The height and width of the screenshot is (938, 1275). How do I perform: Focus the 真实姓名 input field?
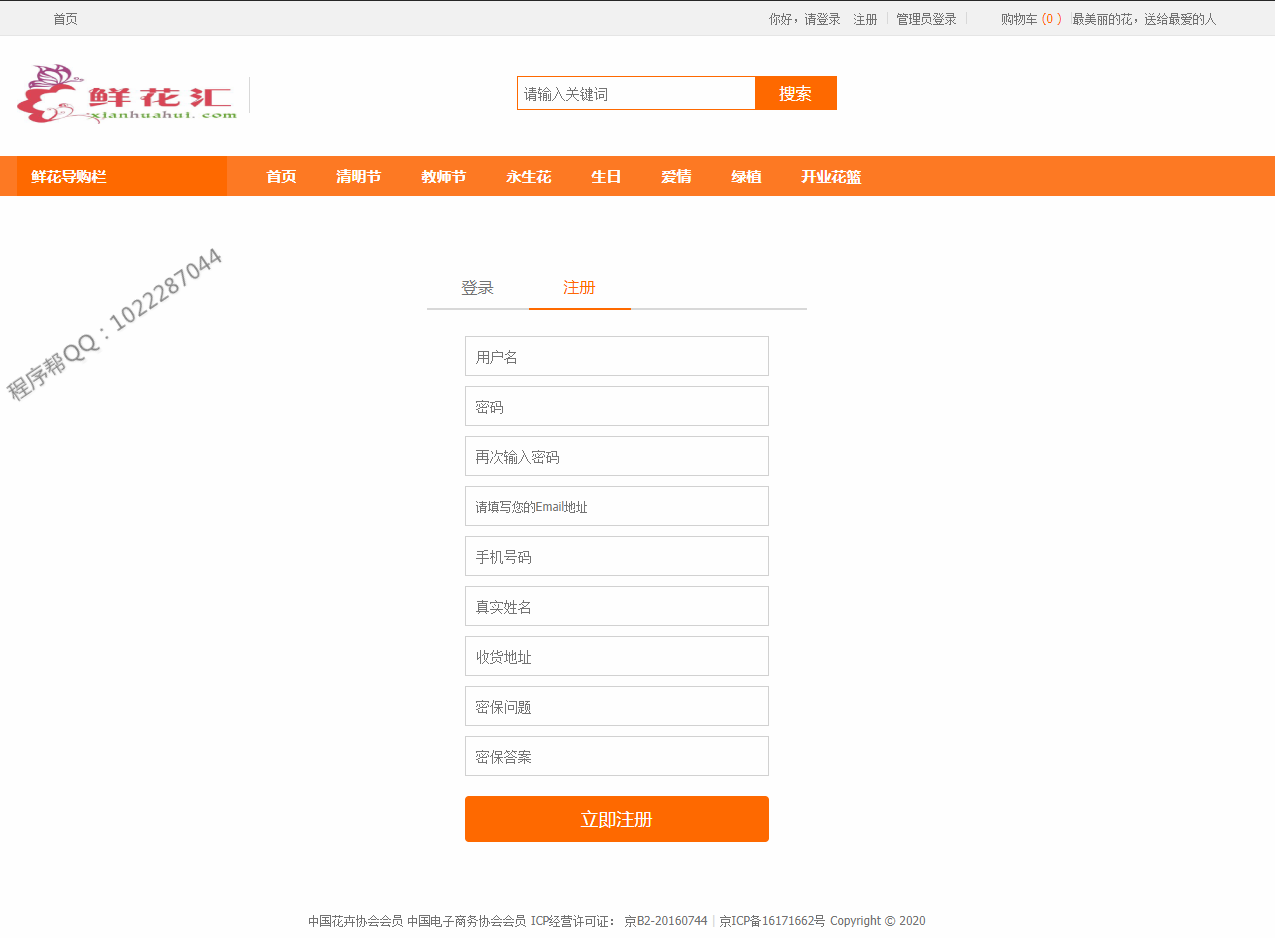click(617, 606)
